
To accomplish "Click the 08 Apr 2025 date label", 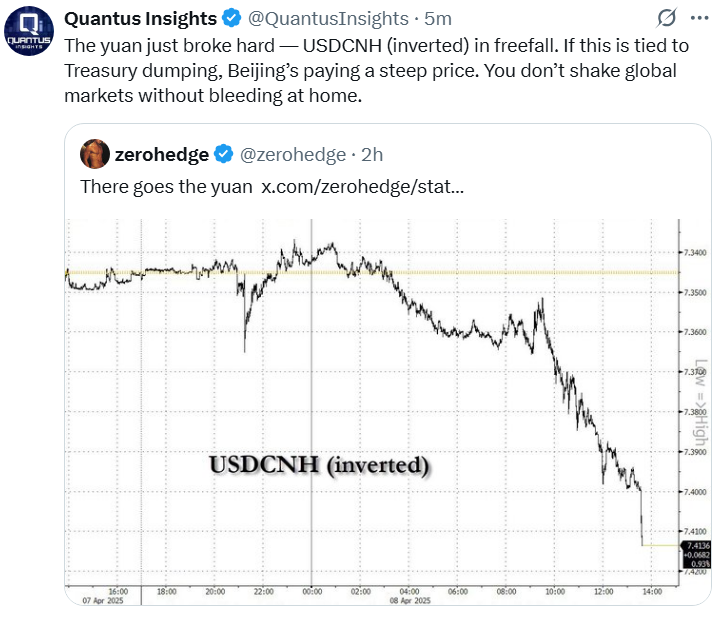I will click(x=410, y=600).
